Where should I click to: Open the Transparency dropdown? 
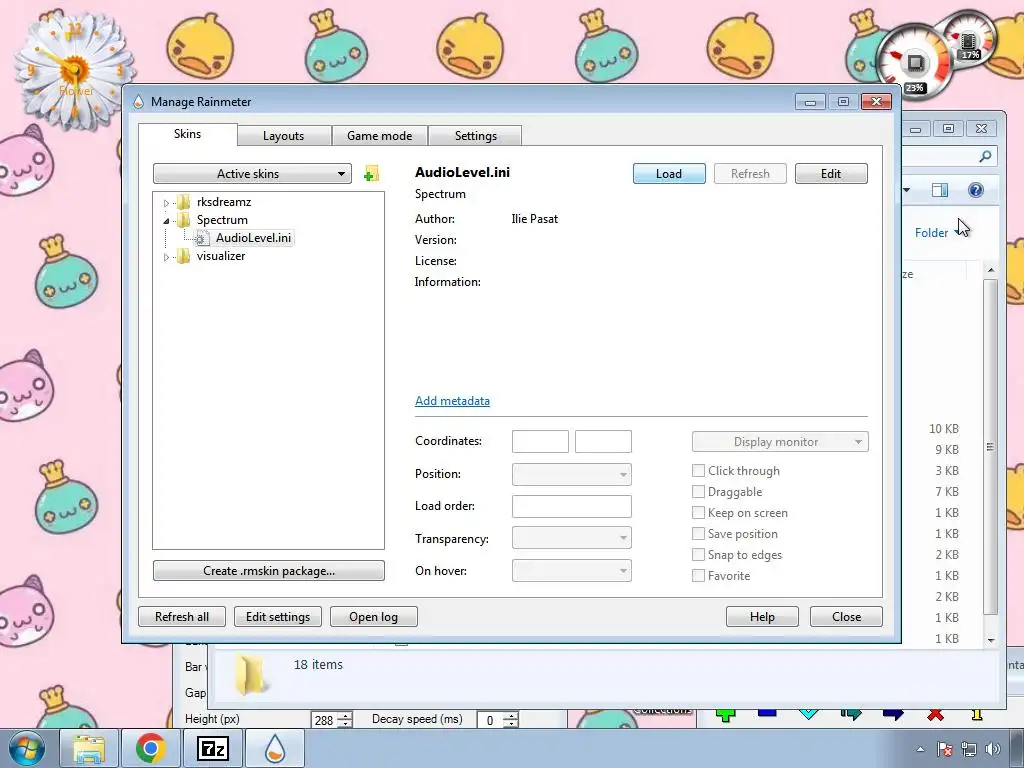pyautogui.click(x=571, y=537)
